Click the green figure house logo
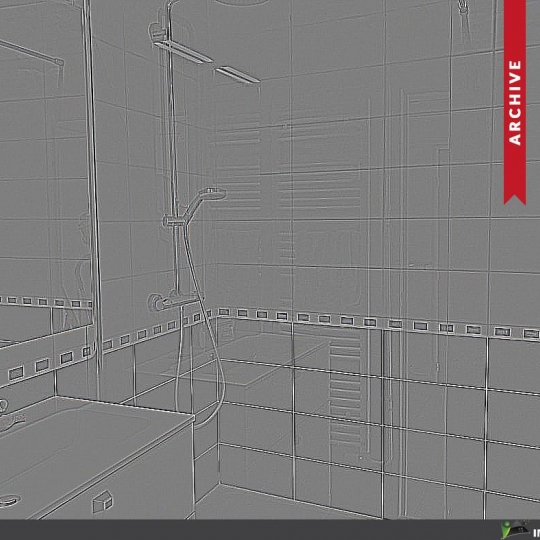This screenshot has width=540, height=540. coord(515,530)
